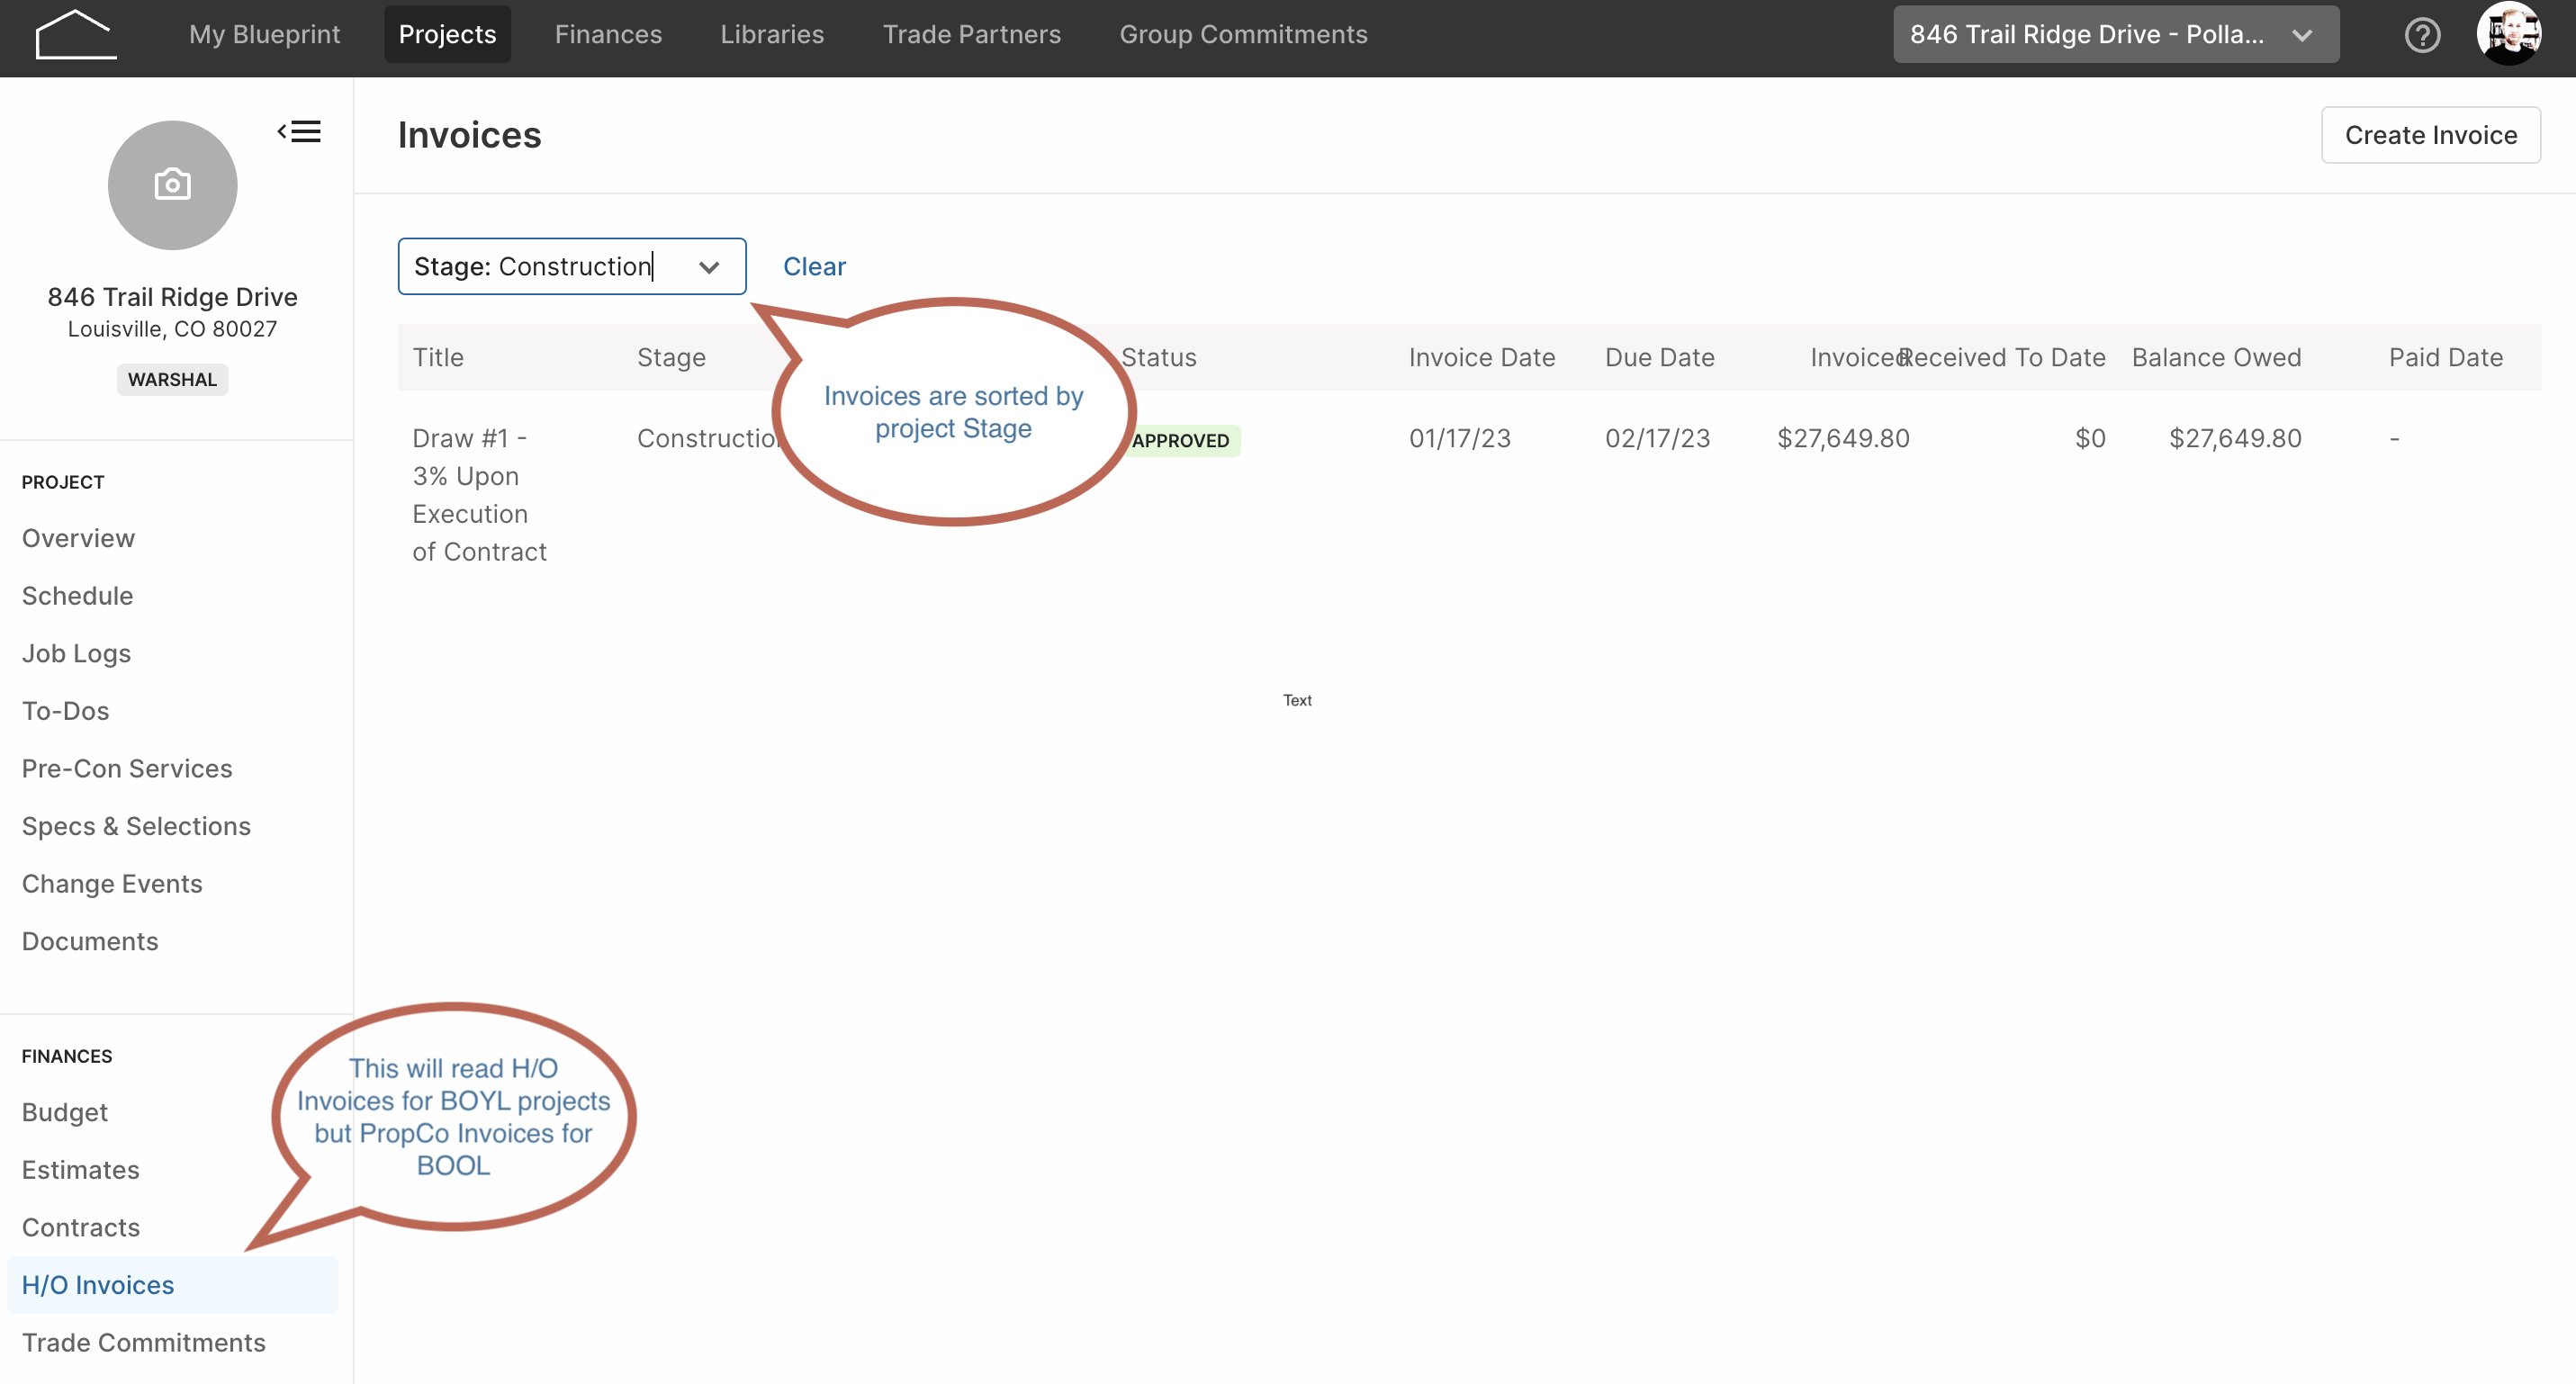Open Overview in the sidebar

click(x=78, y=538)
